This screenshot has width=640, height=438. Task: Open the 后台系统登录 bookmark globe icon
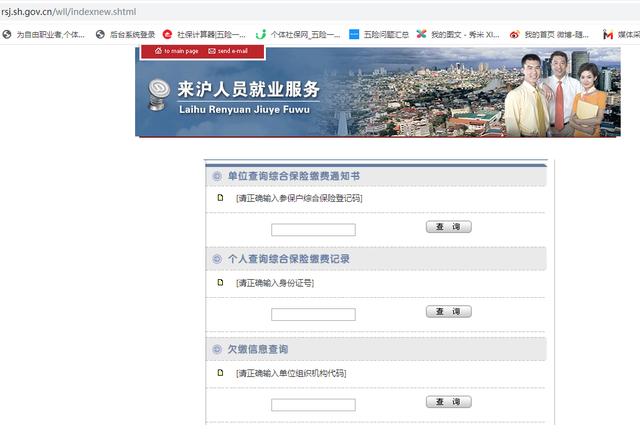click(x=100, y=35)
